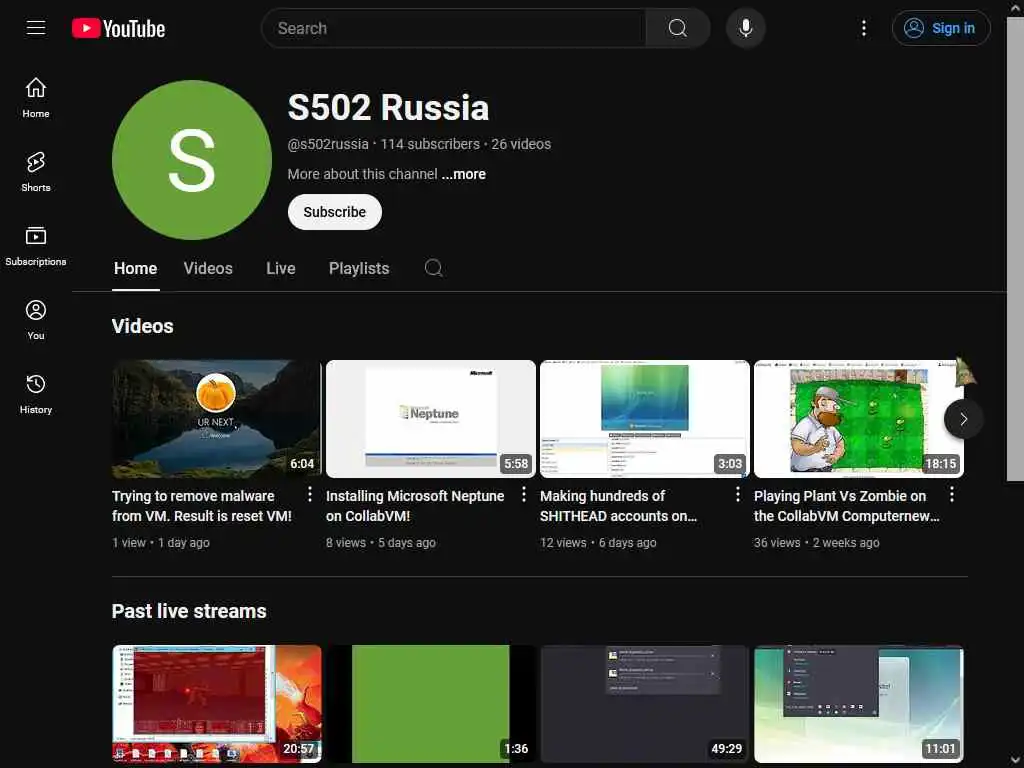Show next videos with the right arrow
Image resolution: width=1024 pixels, height=768 pixels.
[x=963, y=419]
